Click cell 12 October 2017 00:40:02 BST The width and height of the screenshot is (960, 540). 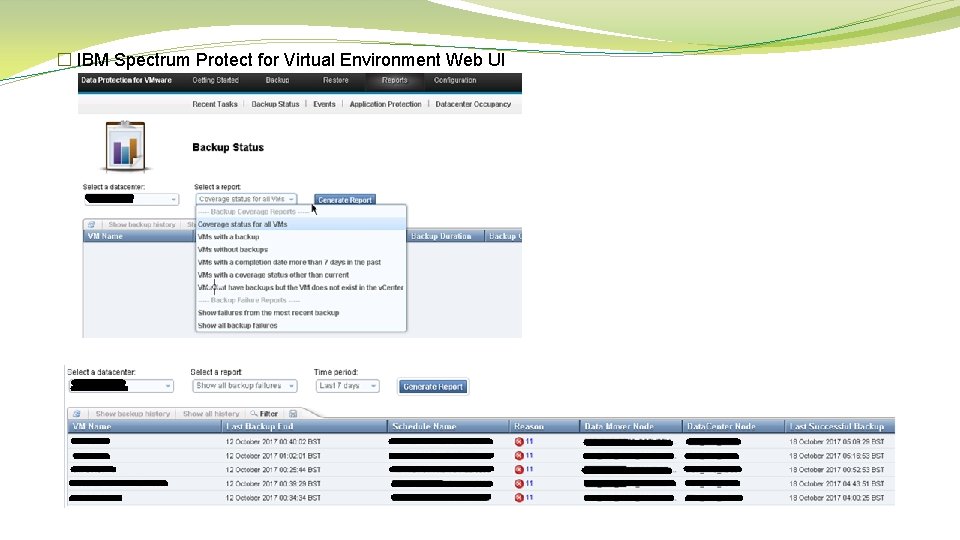tap(273, 441)
